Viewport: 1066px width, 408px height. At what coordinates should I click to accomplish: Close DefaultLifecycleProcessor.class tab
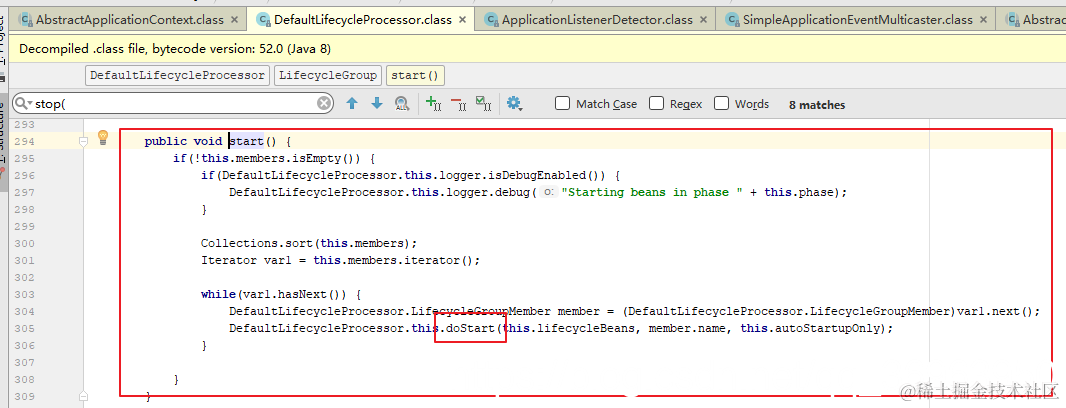464,20
